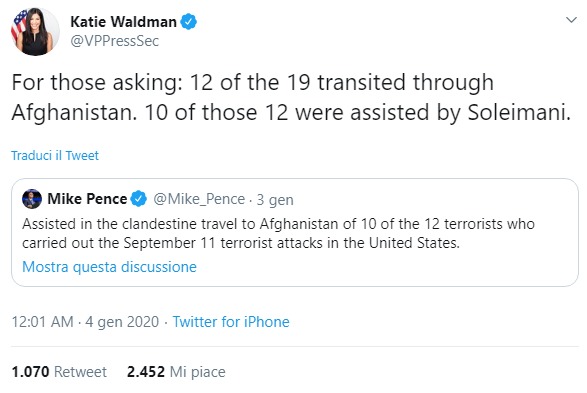Open Katie Waldman's profile picture
587x393 pixels.
35,31
